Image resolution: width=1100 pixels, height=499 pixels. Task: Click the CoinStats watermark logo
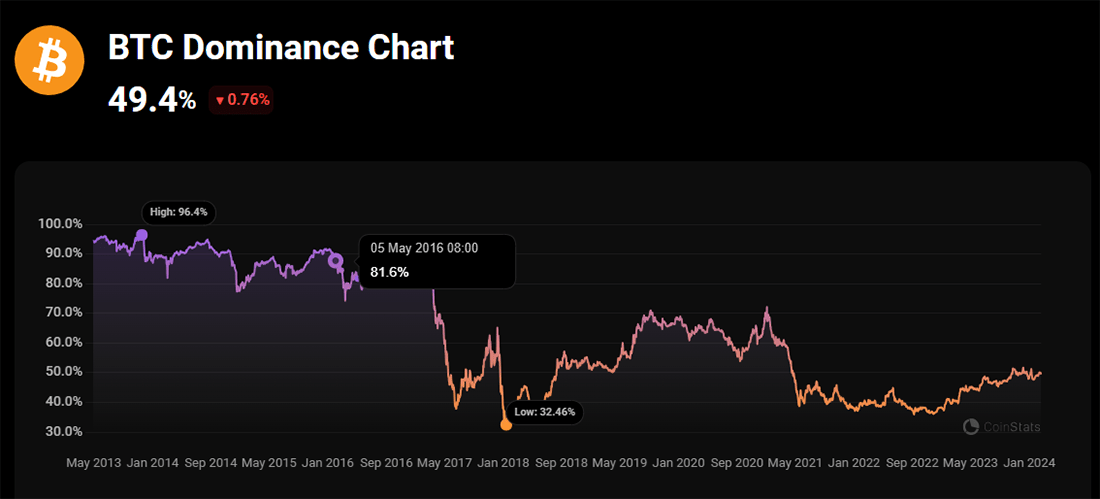coord(1002,427)
